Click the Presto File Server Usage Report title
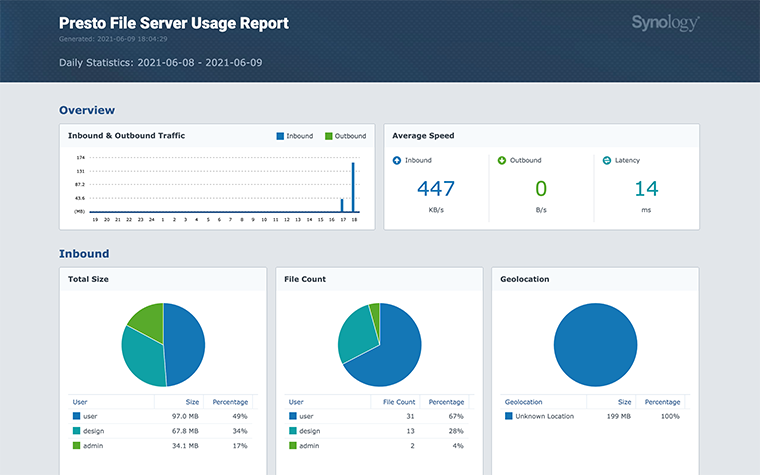Viewport: 760px width, 475px height. click(x=173, y=23)
